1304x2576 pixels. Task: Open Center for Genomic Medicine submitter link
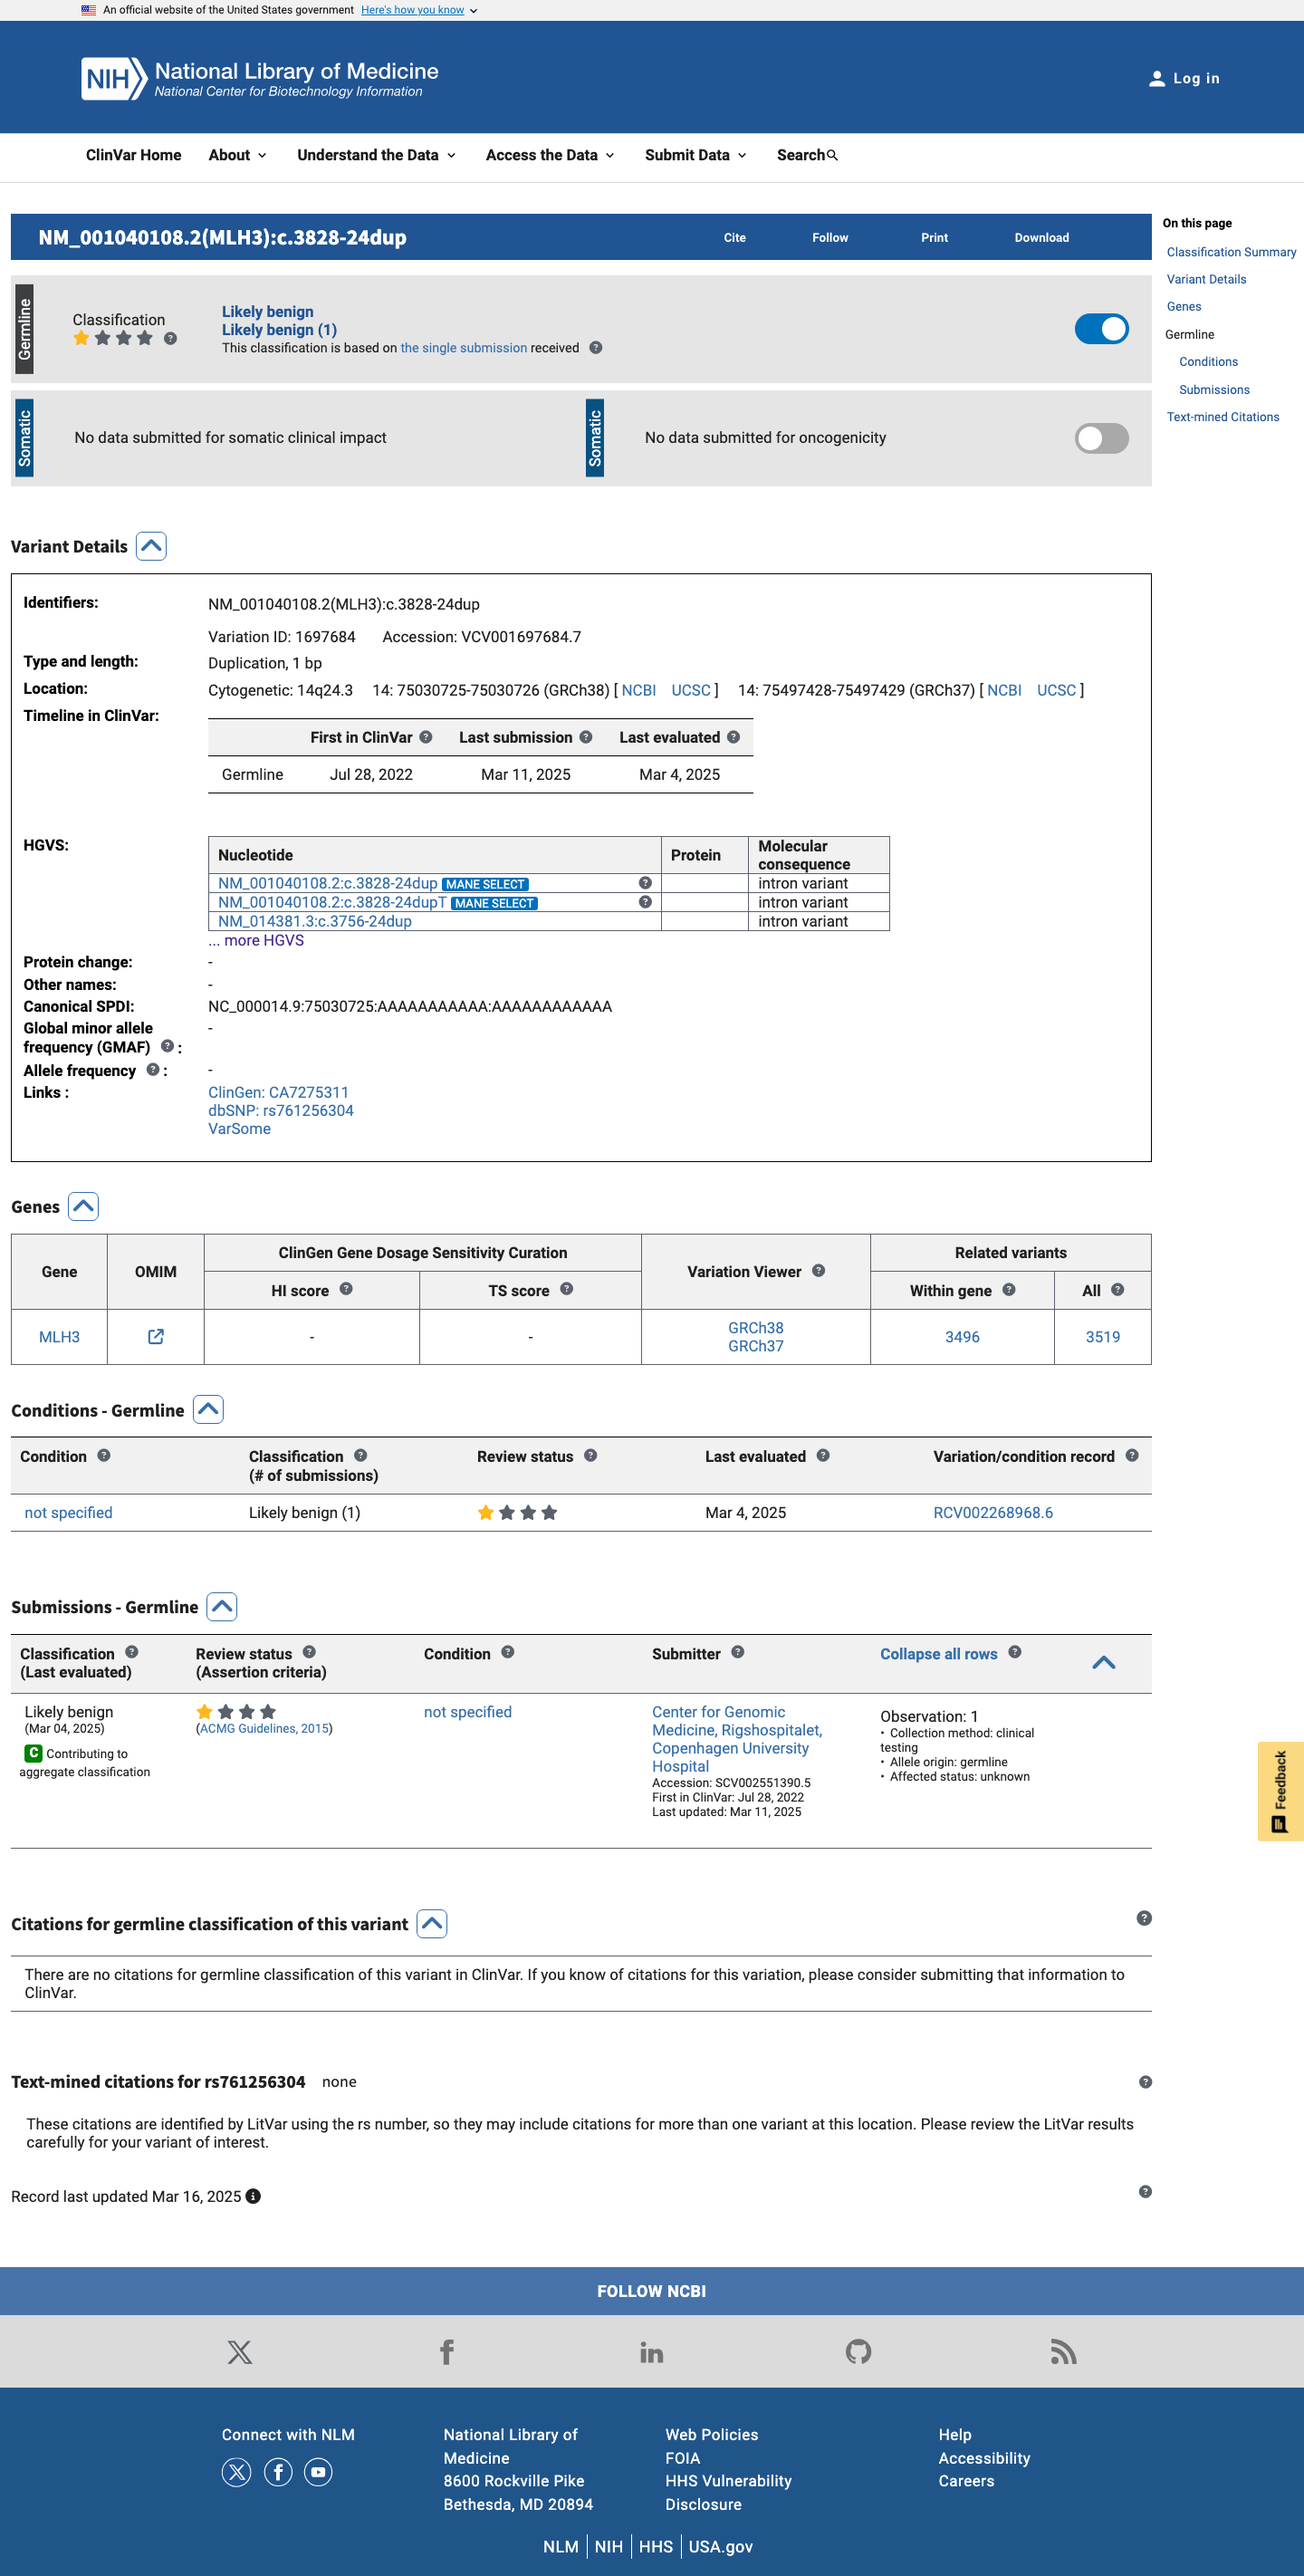pos(737,1739)
